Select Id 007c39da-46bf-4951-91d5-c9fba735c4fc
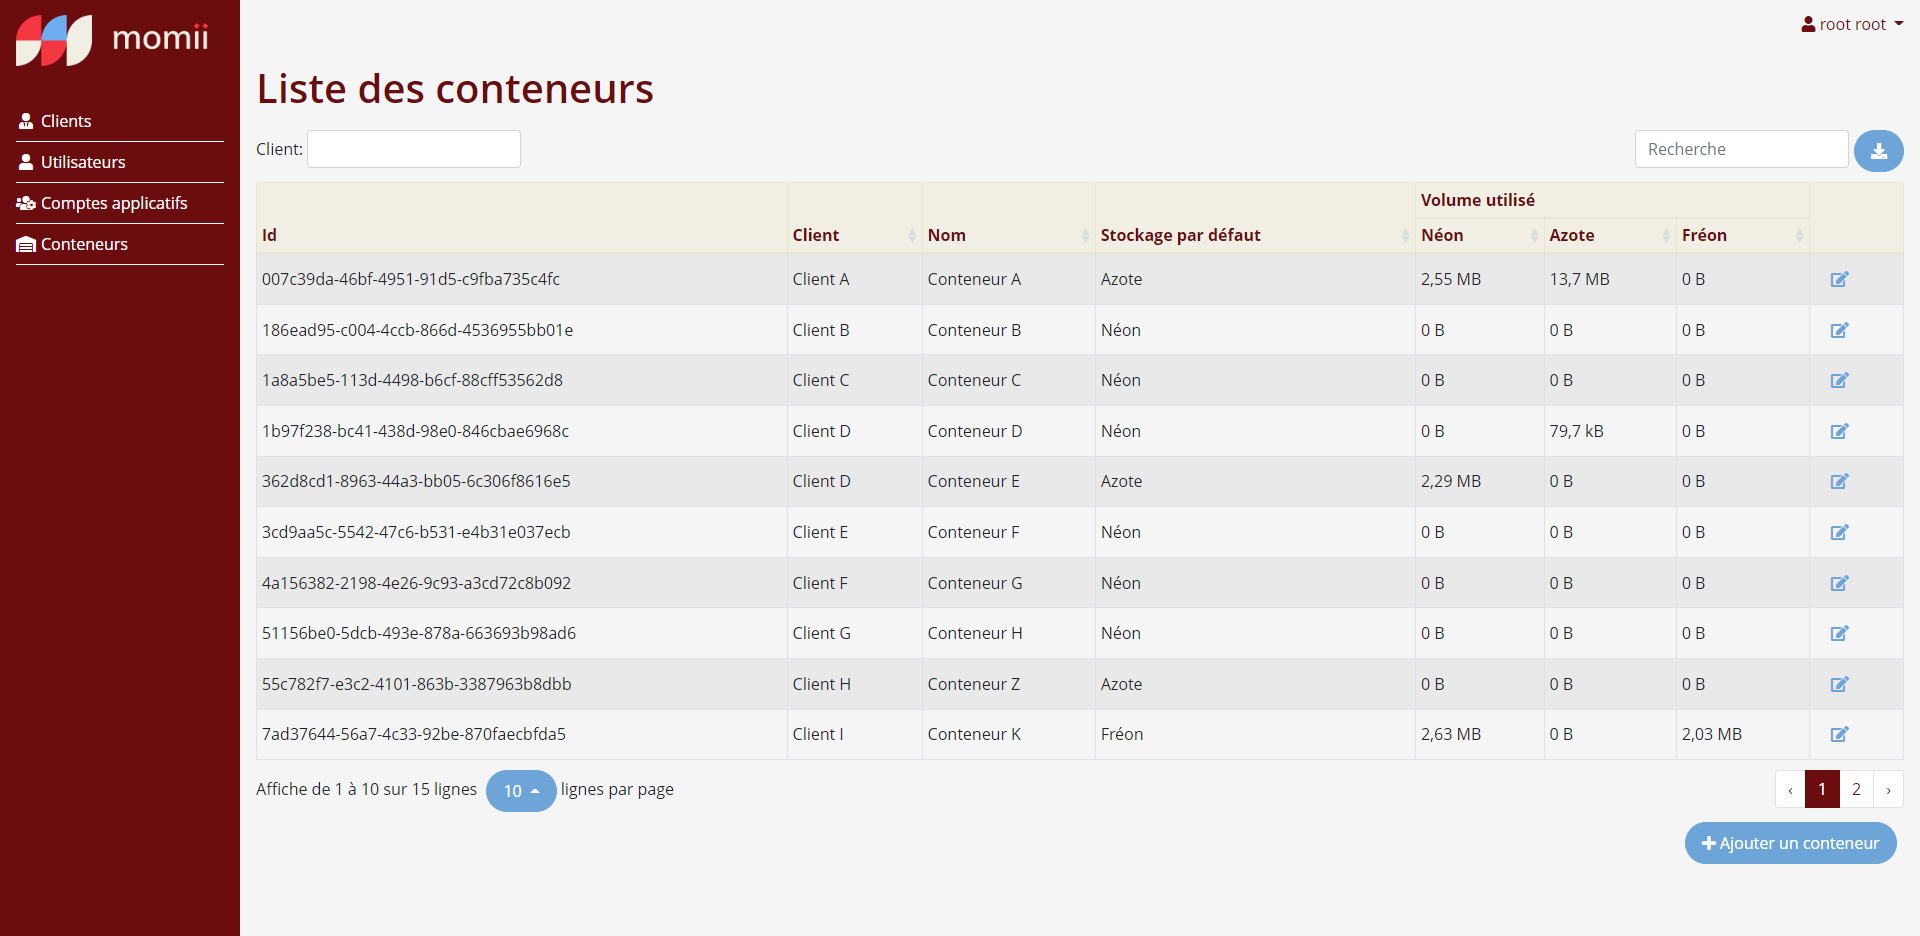This screenshot has width=1920, height=936. pyautogui.click(x=411, y=279)
